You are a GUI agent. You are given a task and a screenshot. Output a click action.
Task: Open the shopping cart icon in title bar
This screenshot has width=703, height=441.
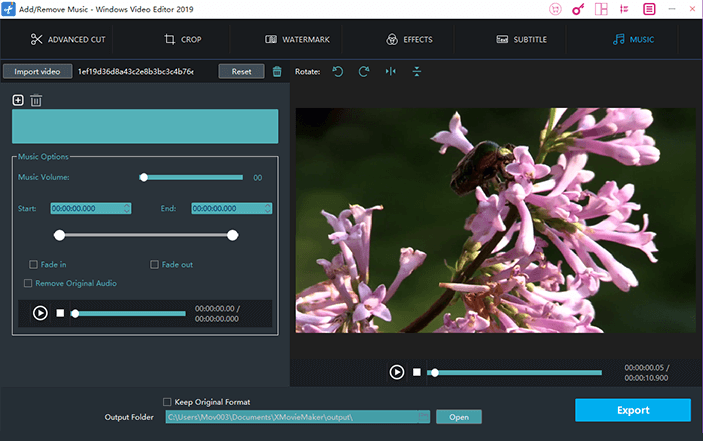pos(556,9)
